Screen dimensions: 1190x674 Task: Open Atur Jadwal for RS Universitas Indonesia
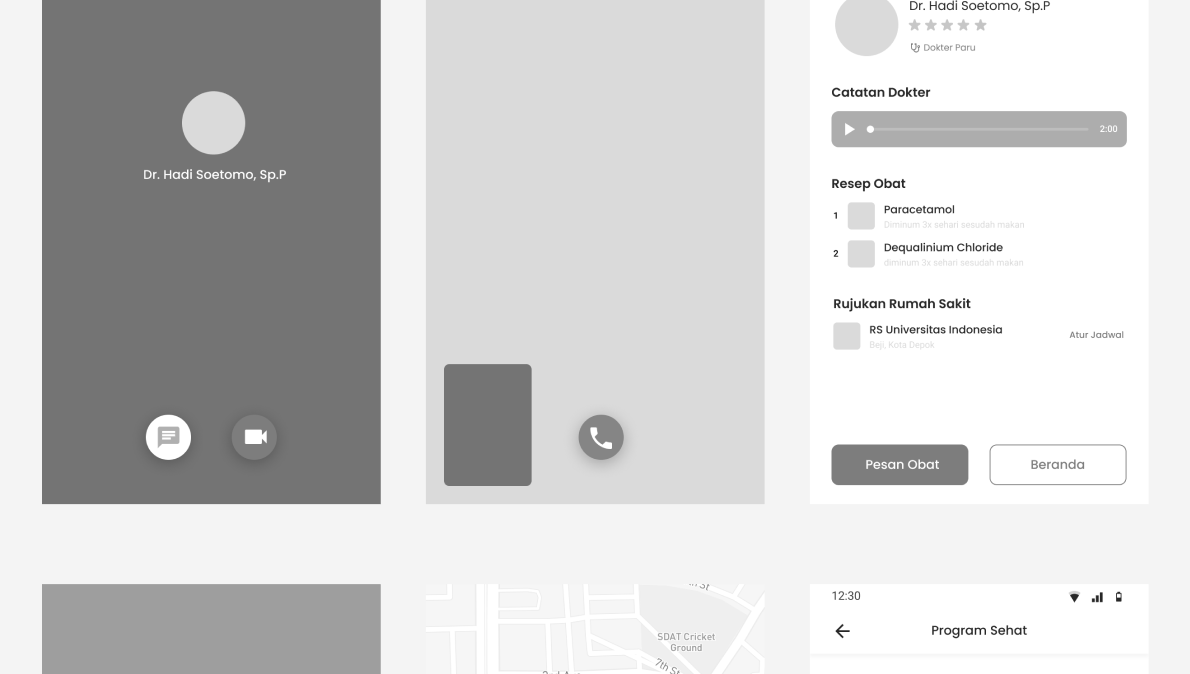tap(1096, 335)
